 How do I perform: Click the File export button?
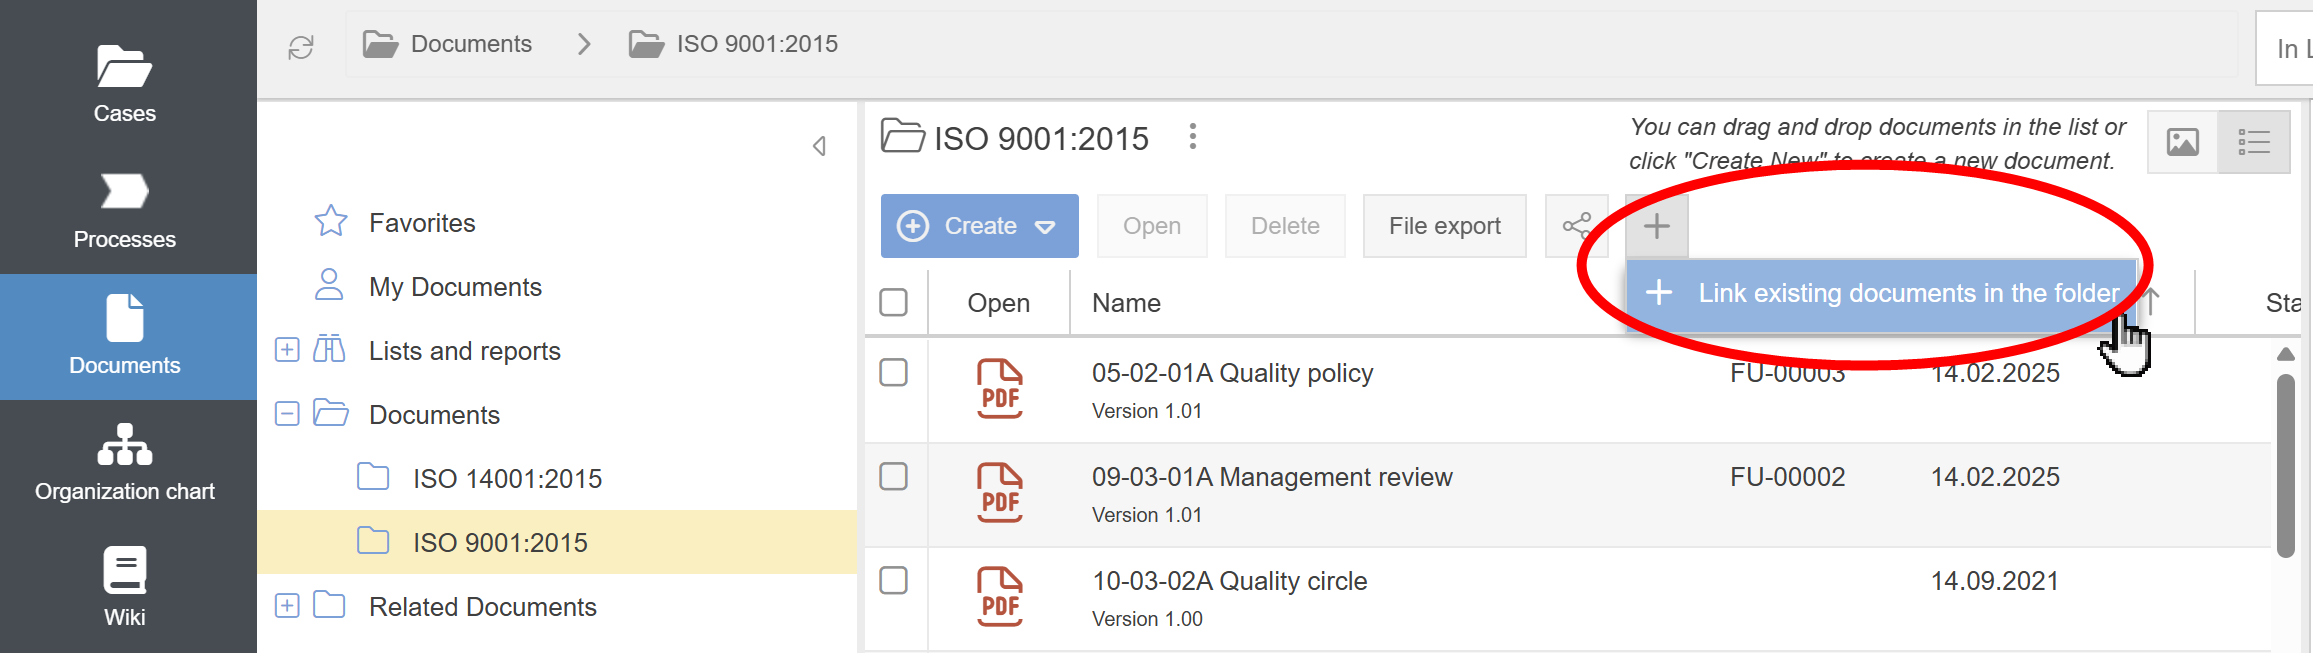pos(1444,226)
